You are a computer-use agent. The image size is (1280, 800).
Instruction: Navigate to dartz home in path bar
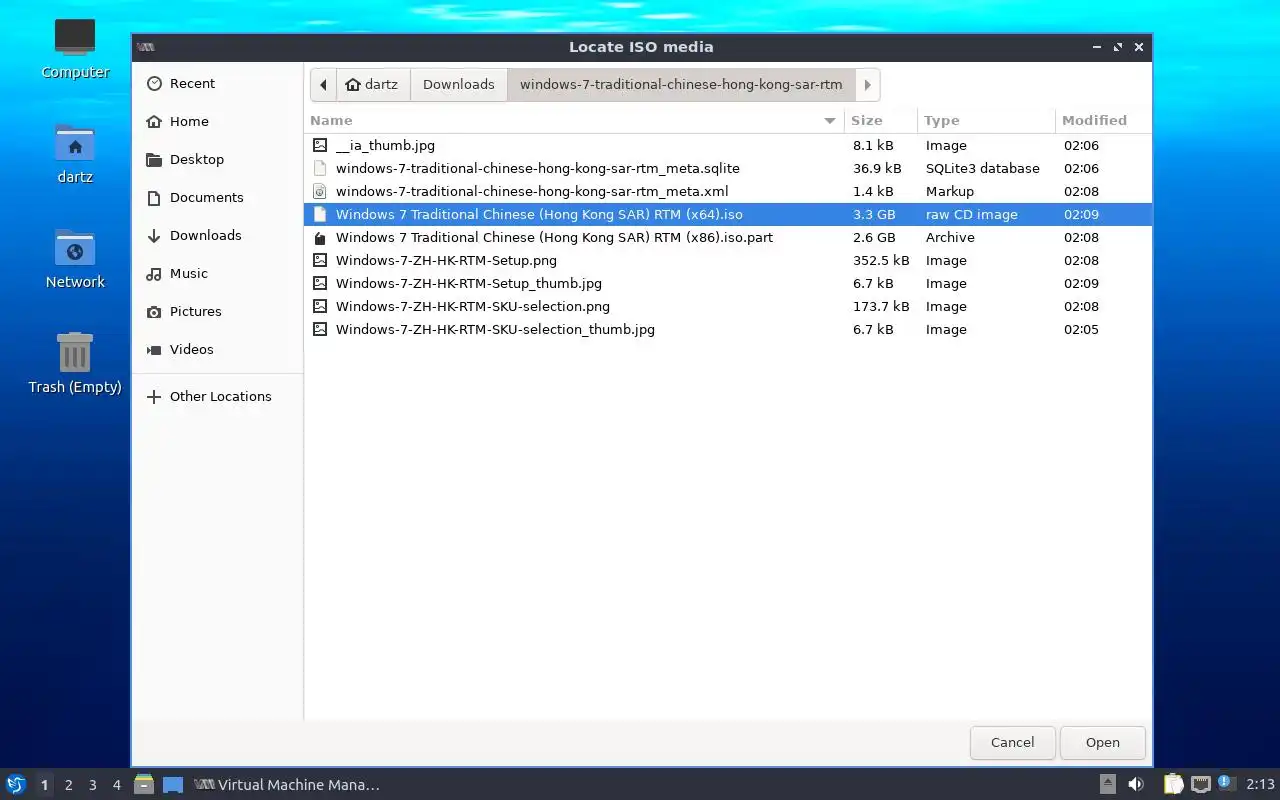(373, 85)
